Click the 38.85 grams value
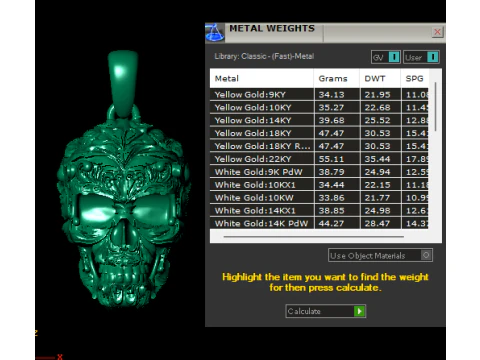This screenshot has height=360, width=480. pos(331,211)
